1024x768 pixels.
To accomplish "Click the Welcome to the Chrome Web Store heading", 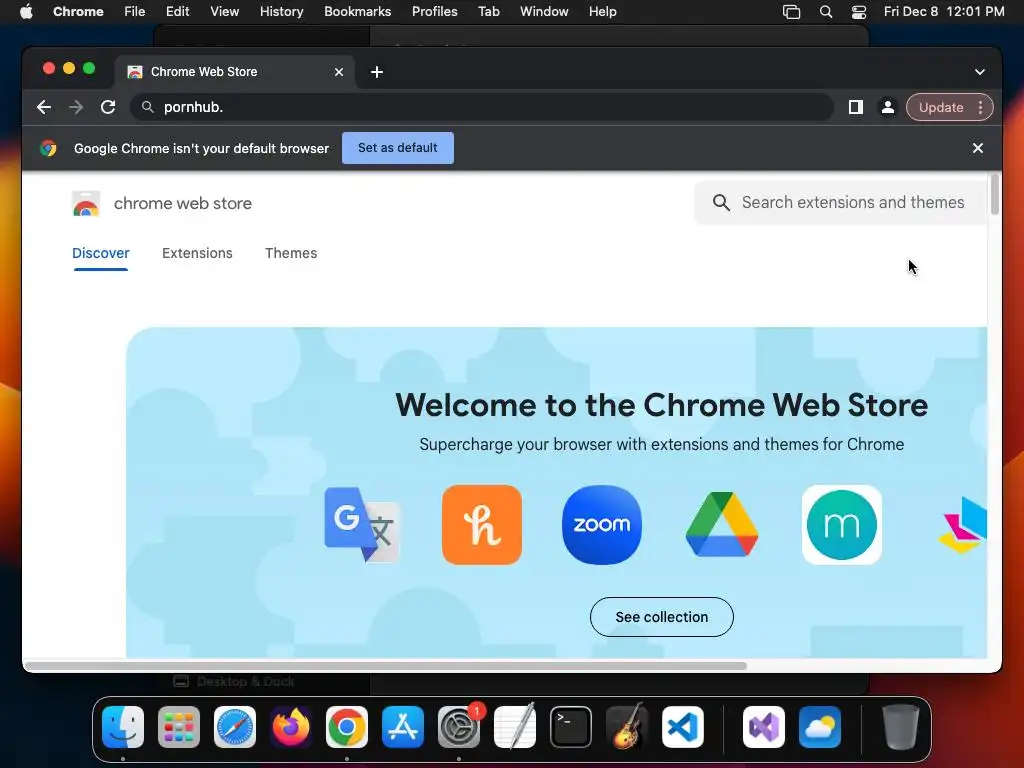I will point(662,406).
